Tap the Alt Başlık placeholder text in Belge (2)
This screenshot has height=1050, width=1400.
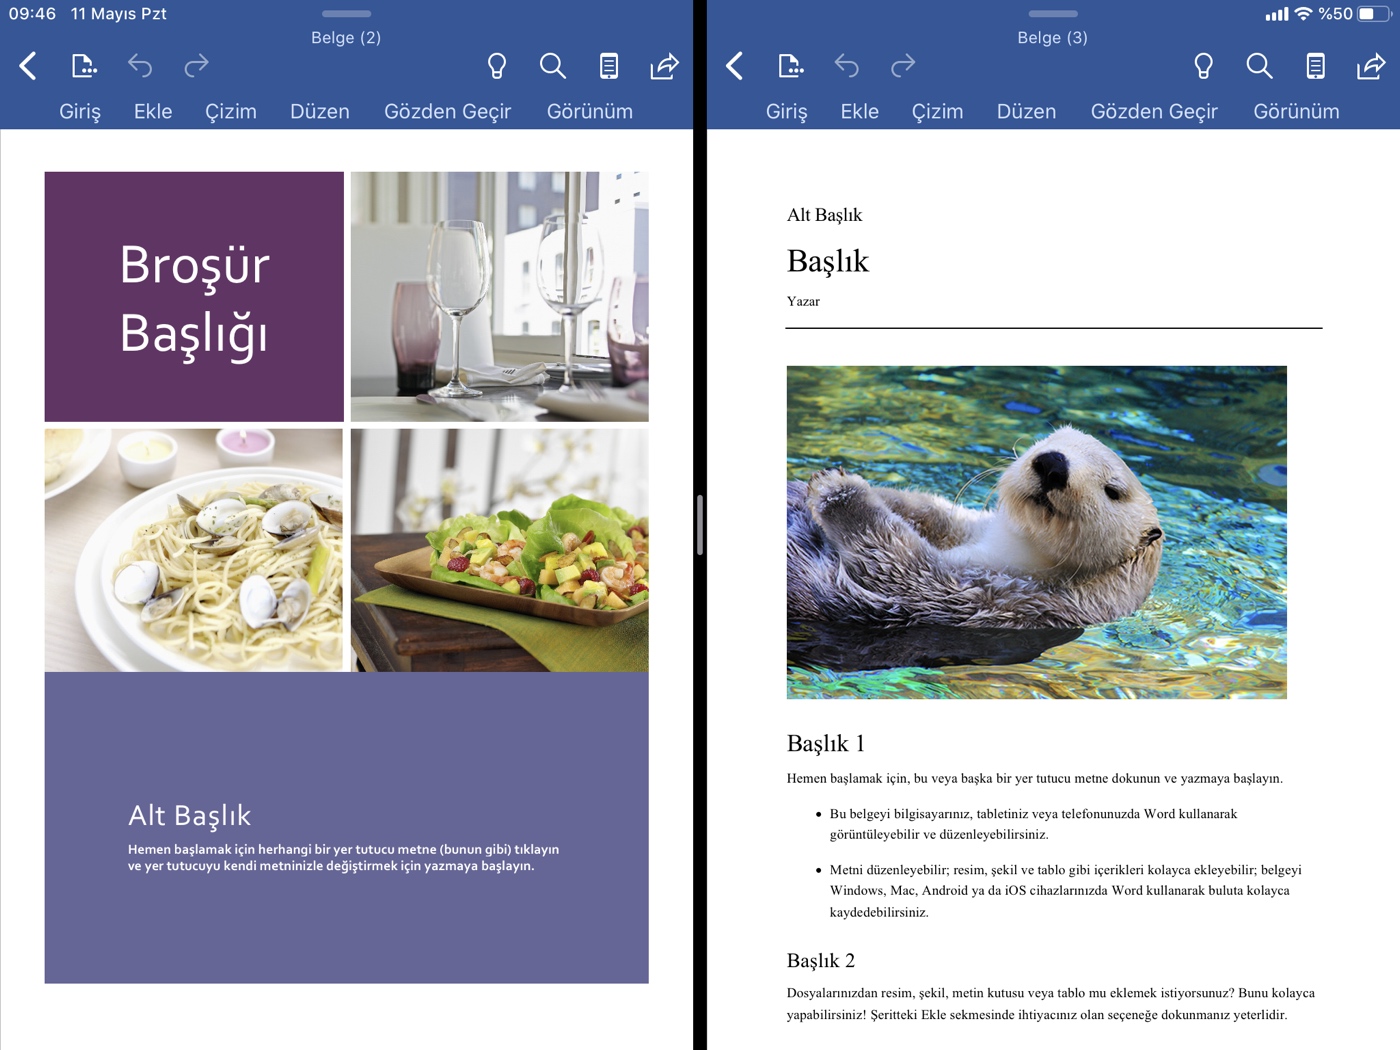(x=188, y=815)
